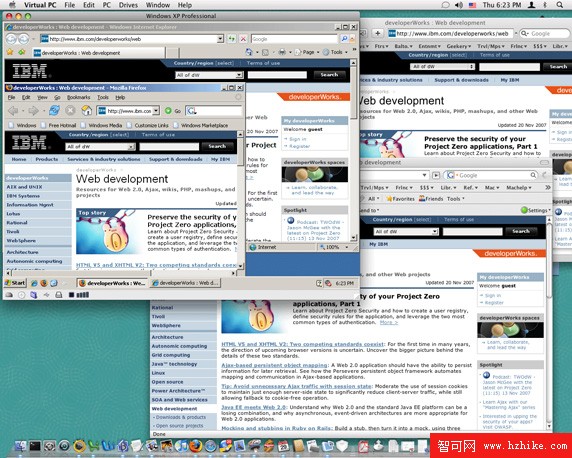The width and height of the screenshot is (572, 458).
Task: Click XP Firefox horizontal scrollbar track
Action: click(x=190, y=273)
